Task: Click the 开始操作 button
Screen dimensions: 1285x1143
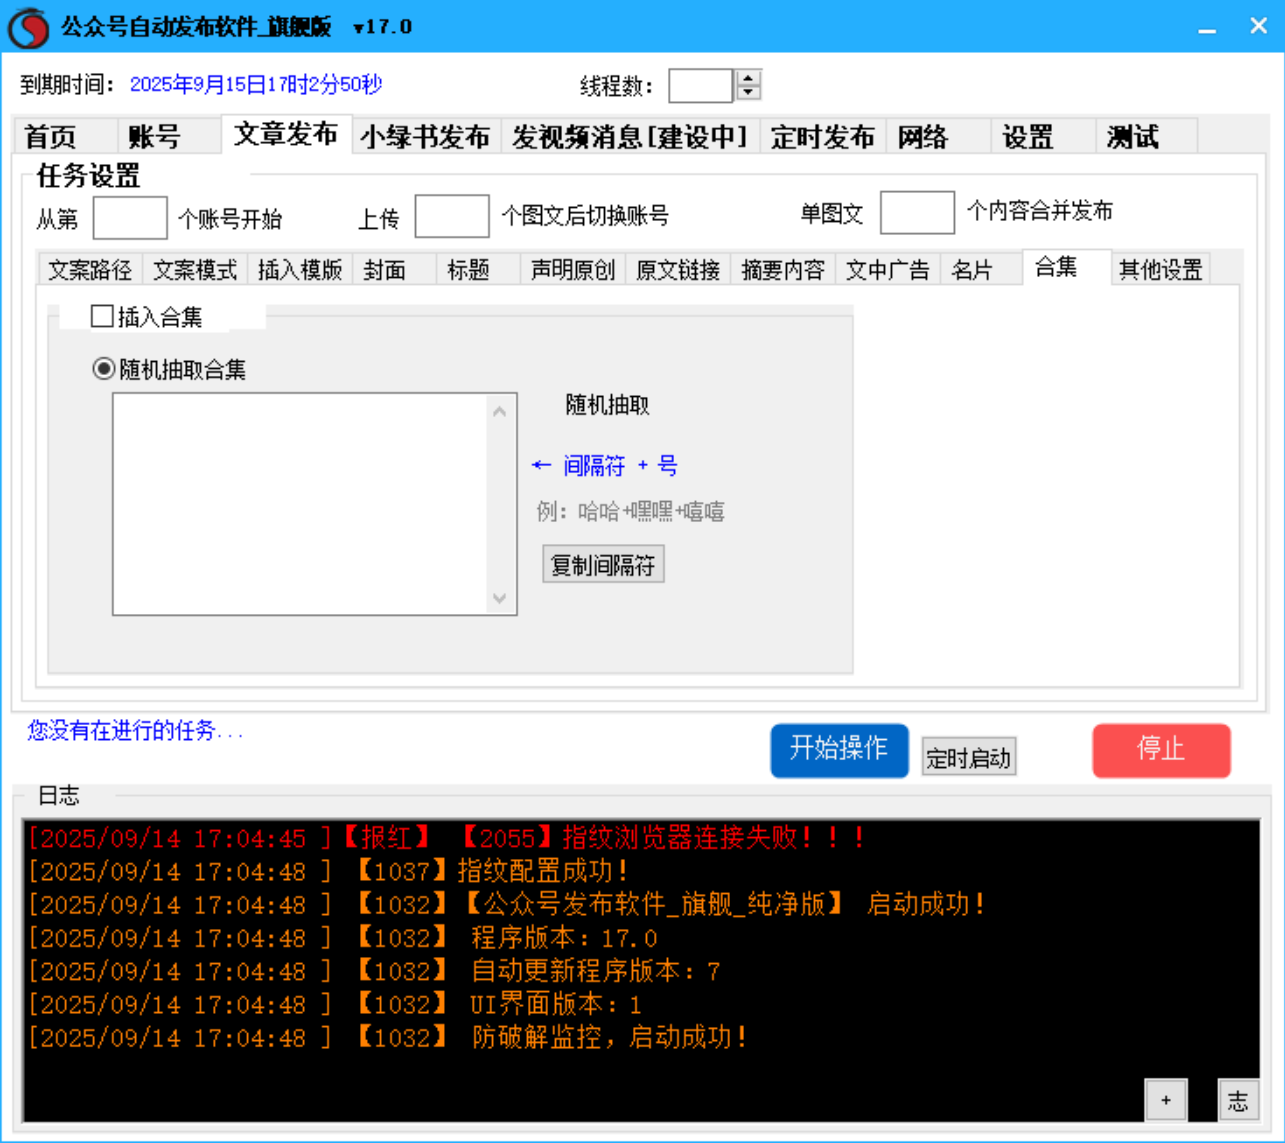Action: tap(839, 750)
